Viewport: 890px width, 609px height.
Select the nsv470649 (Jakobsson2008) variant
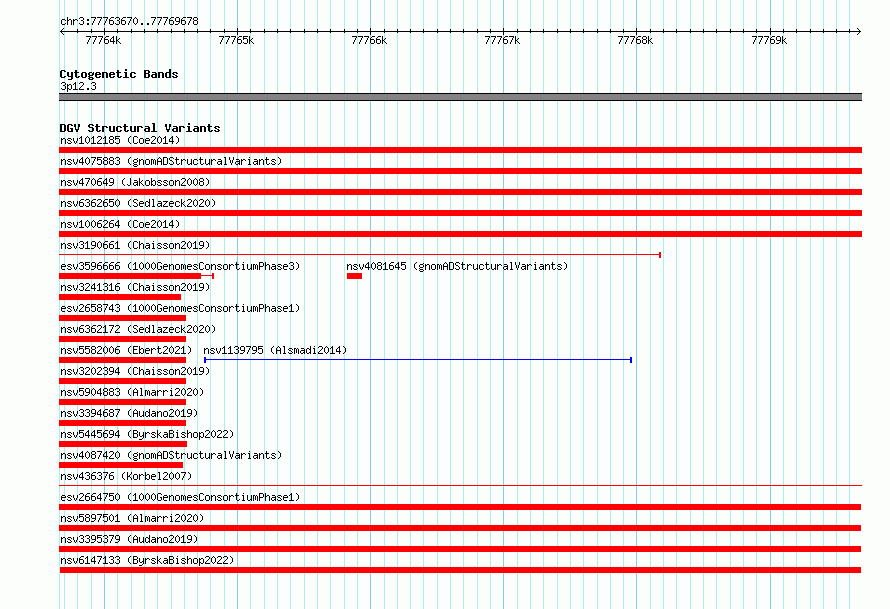click(x=135, y=182)
